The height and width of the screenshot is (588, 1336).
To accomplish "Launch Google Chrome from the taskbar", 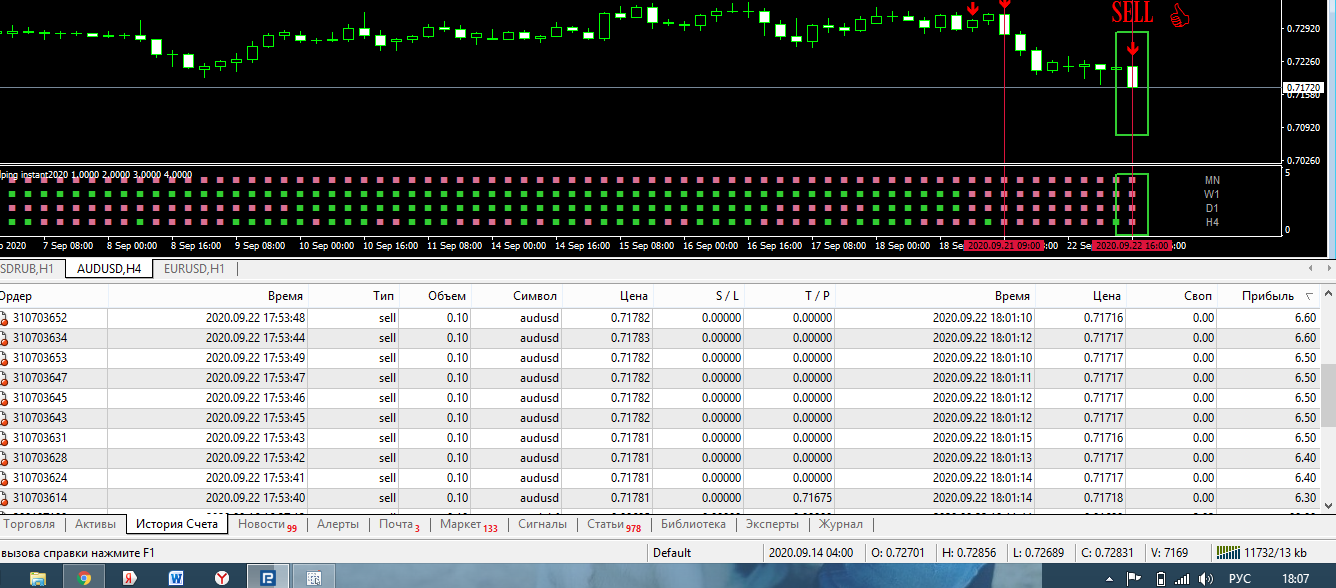I will tap(84, 577).
